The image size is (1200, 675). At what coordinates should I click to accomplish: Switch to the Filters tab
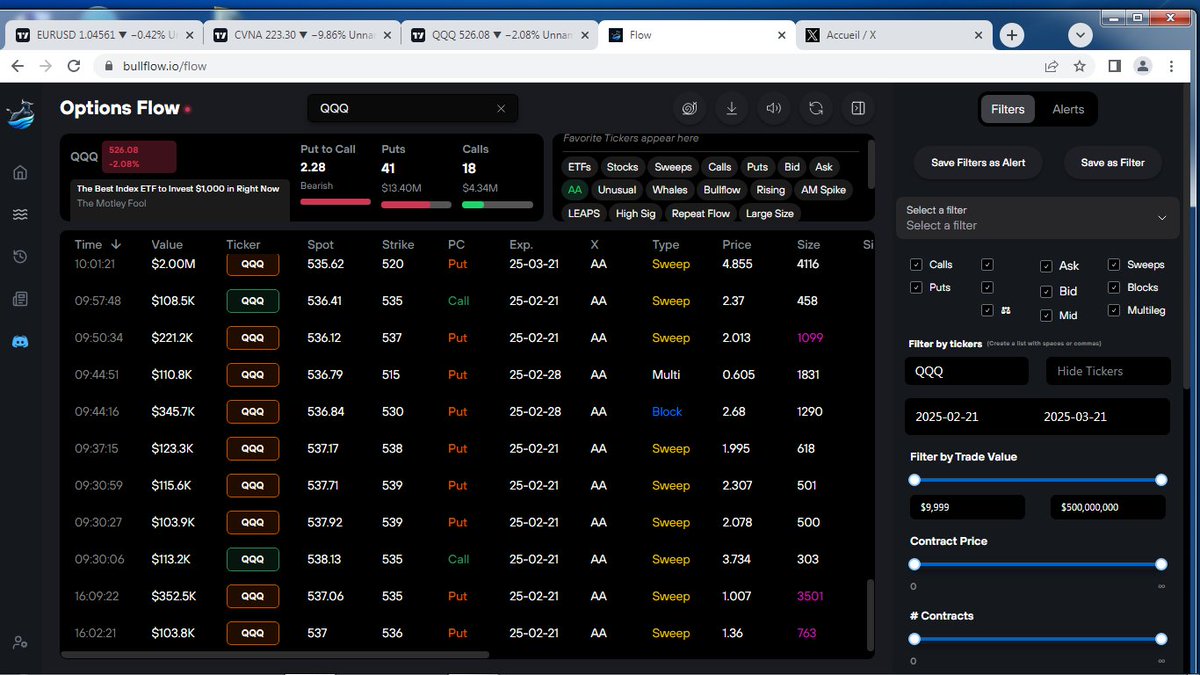(1008, 109)
